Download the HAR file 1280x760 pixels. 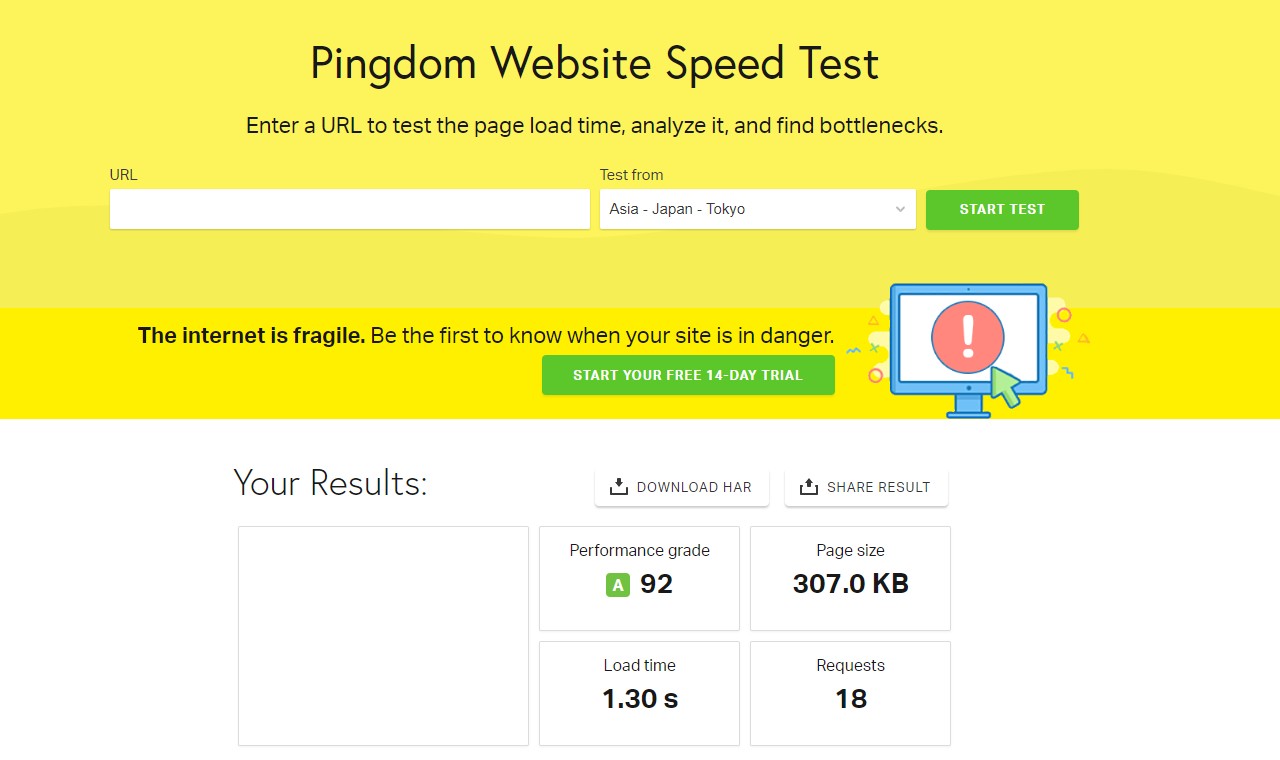[681, 487]
